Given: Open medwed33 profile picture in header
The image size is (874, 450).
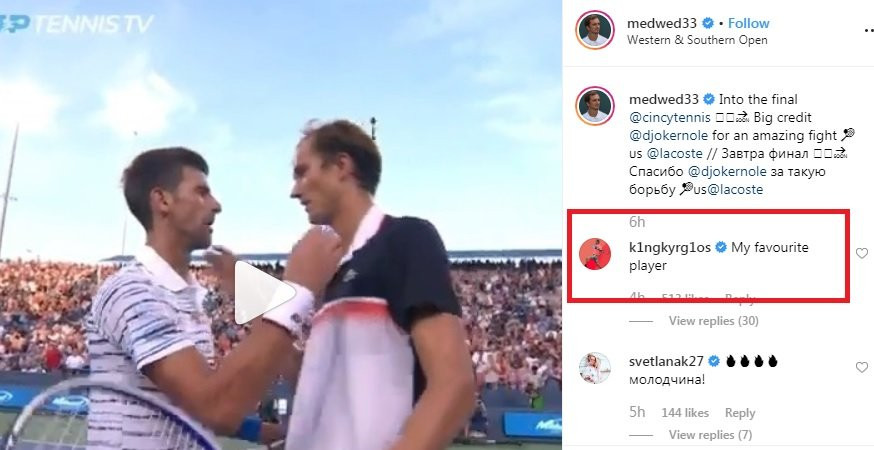Looking at the screenshot, I should click(x=595, y=30).
